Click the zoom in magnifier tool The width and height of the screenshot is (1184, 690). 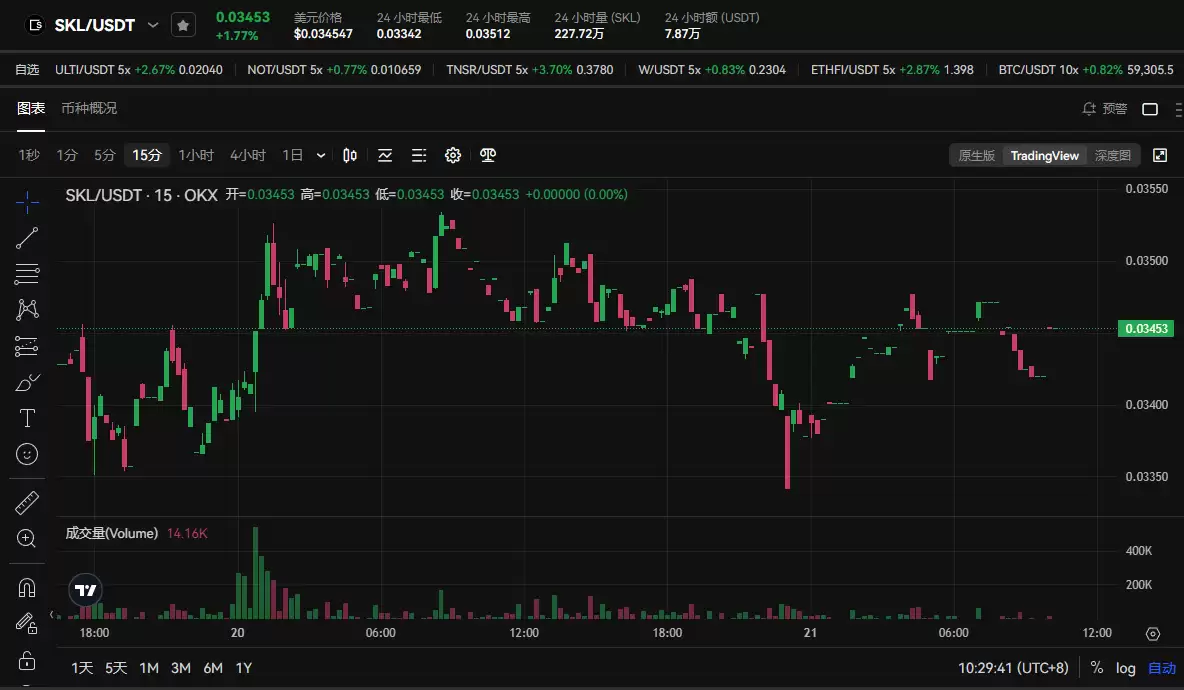pyautogui.click(x=27, y=539)
